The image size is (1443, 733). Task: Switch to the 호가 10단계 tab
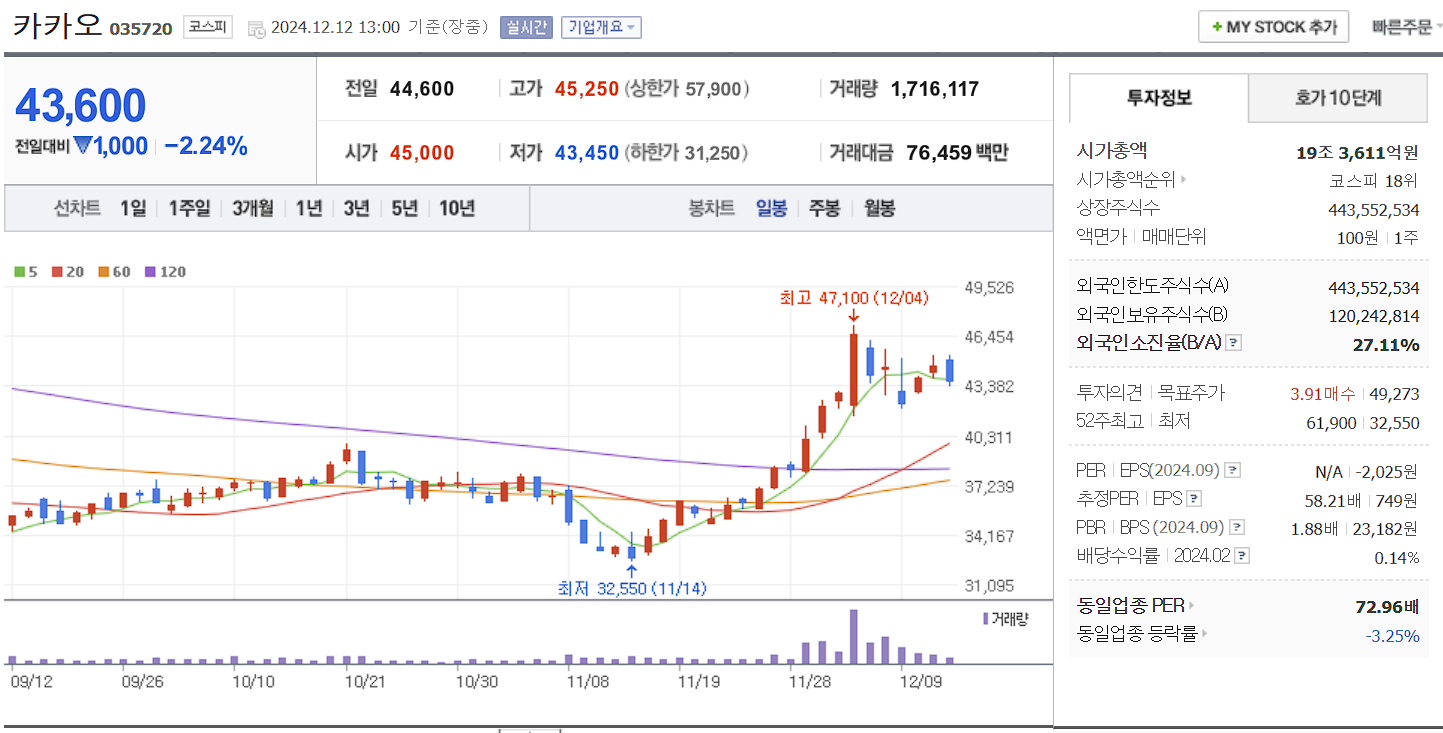click(x=1337, y=98)
